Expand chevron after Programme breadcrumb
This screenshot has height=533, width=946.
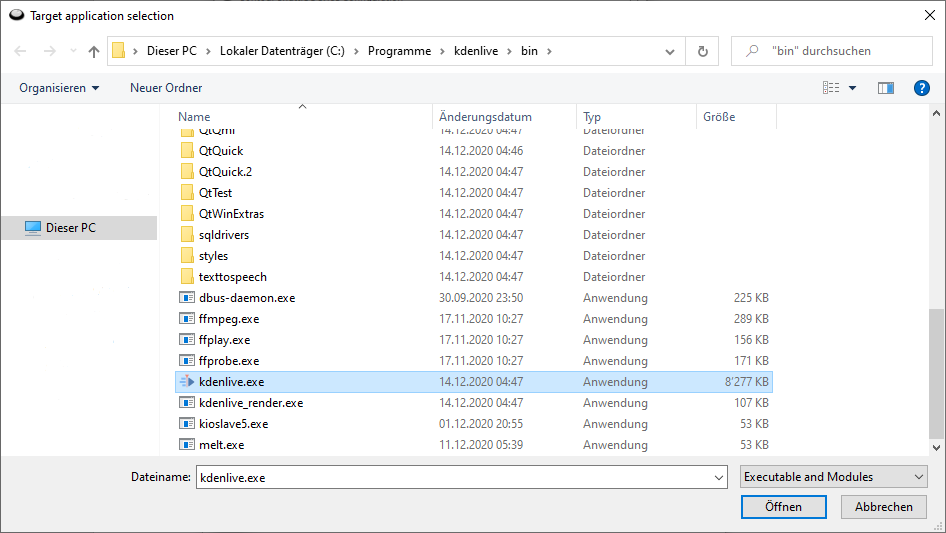[x=442, y=51]
